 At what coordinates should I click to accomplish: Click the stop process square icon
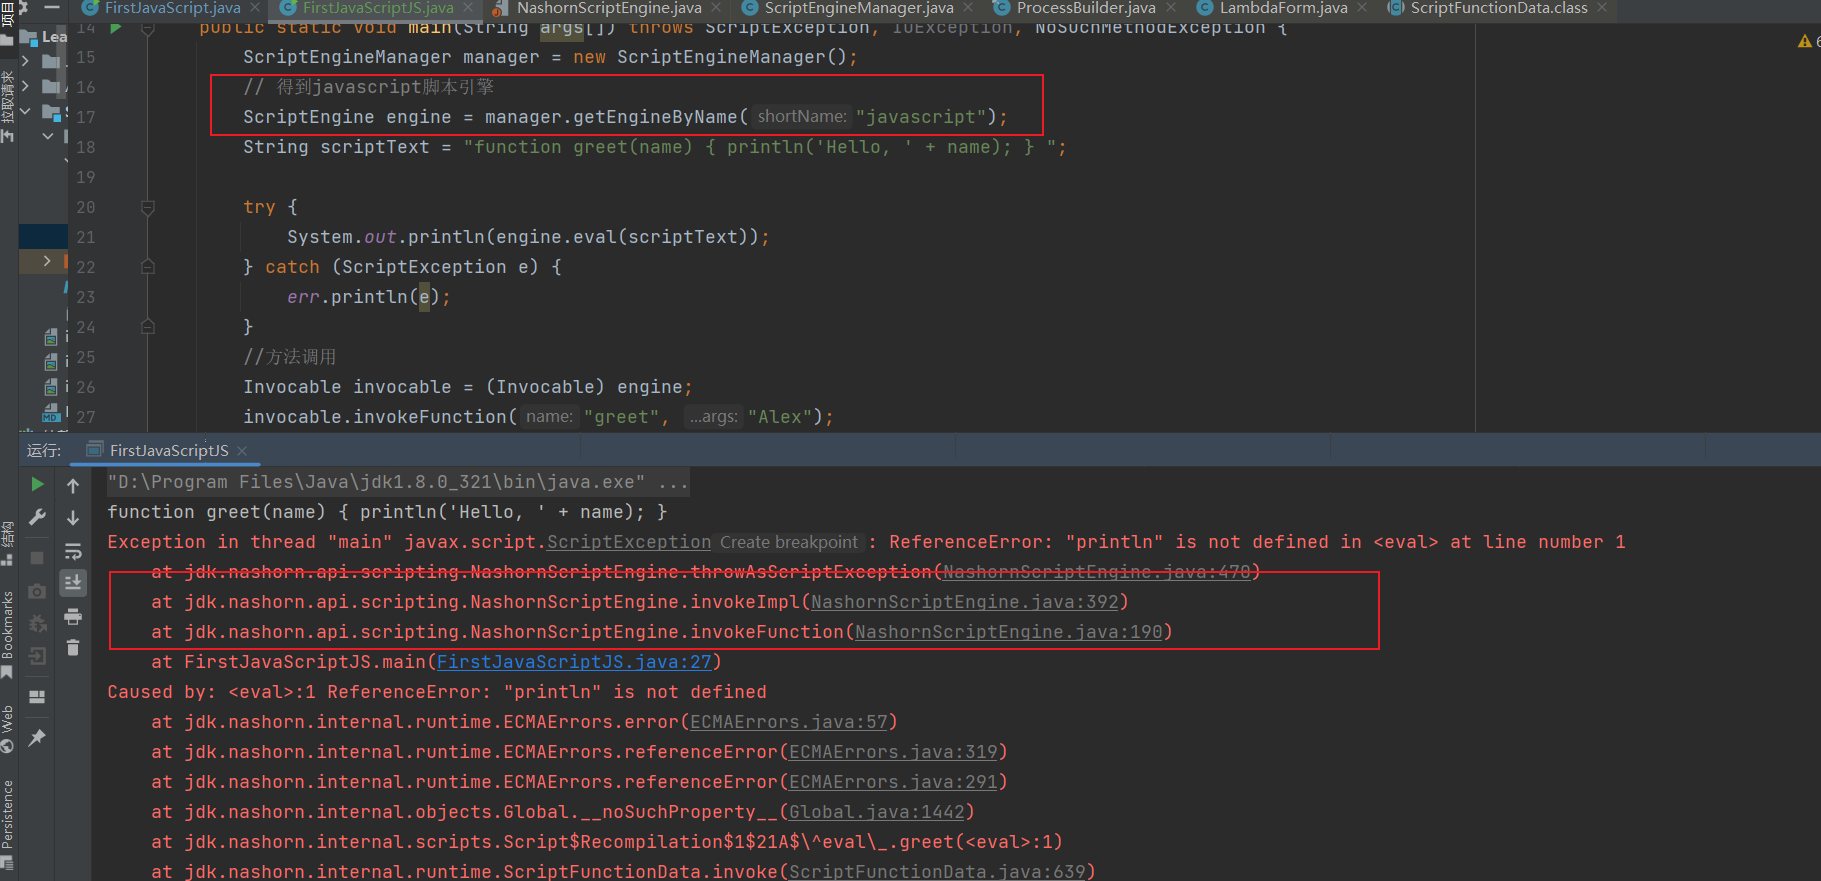click(x=37, y=557)
